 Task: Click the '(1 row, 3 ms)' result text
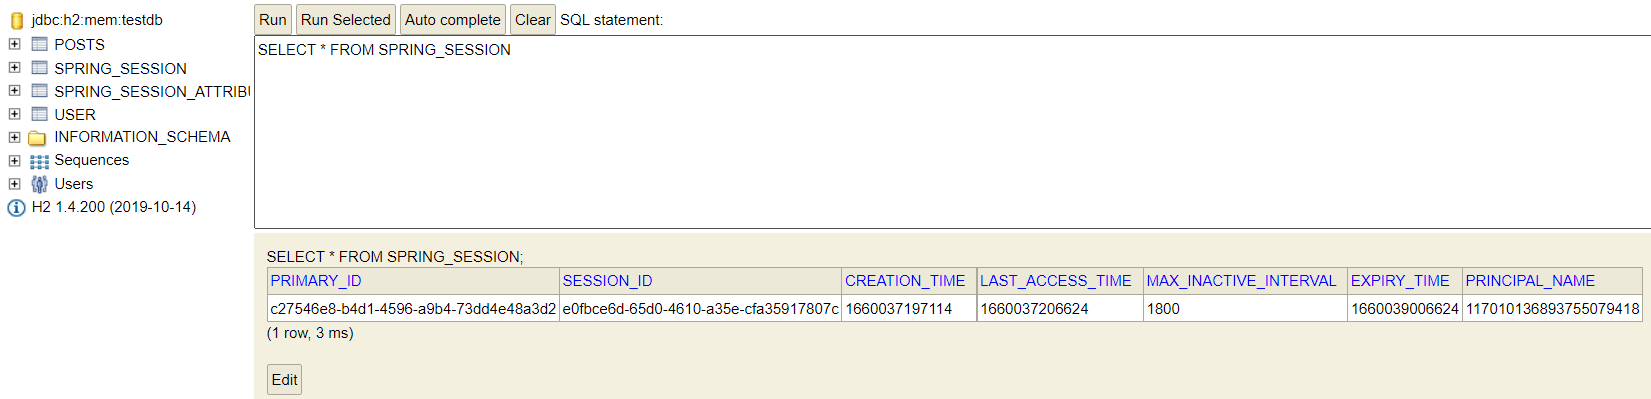coord(310,333)
